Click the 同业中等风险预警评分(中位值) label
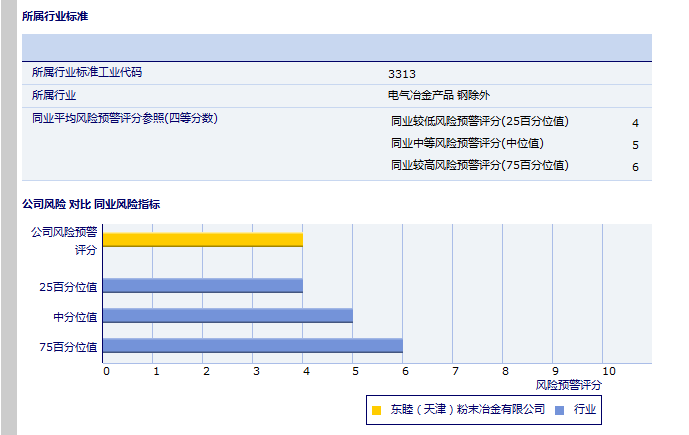This screenshot has height=435, width=689. (x=467, y=144)
